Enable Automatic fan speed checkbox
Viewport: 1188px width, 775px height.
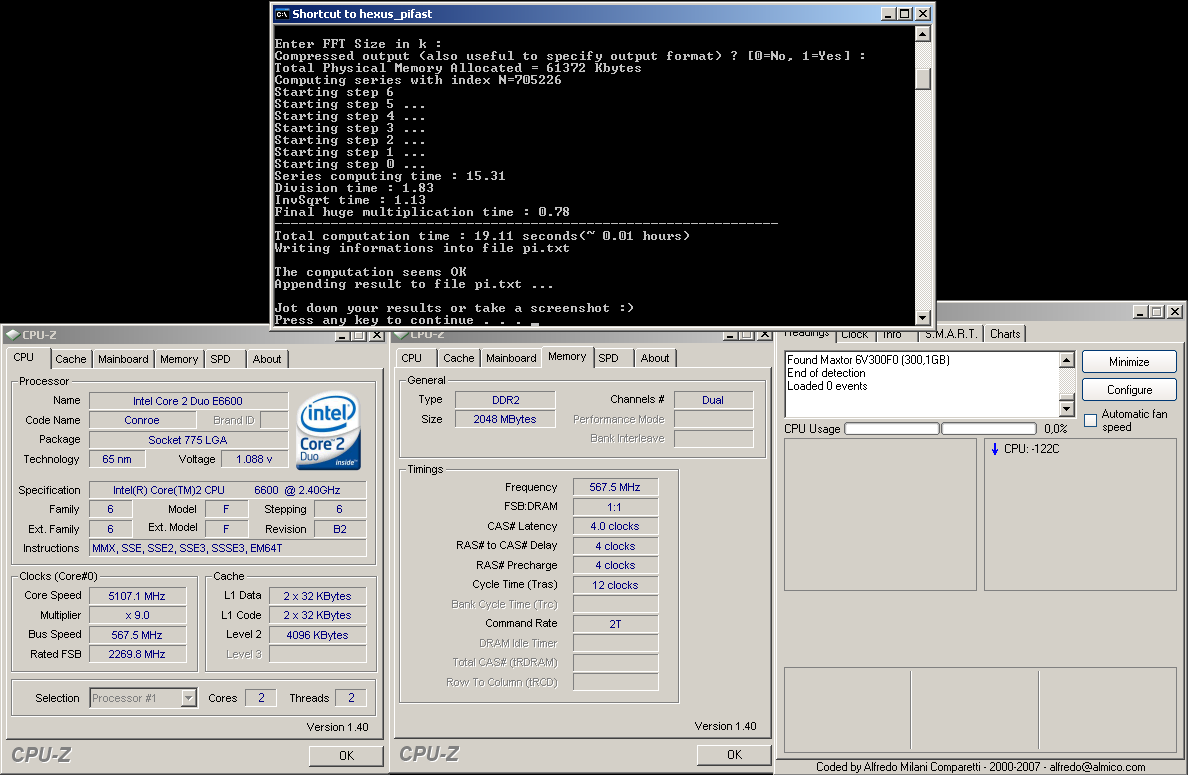[1090, 420]
